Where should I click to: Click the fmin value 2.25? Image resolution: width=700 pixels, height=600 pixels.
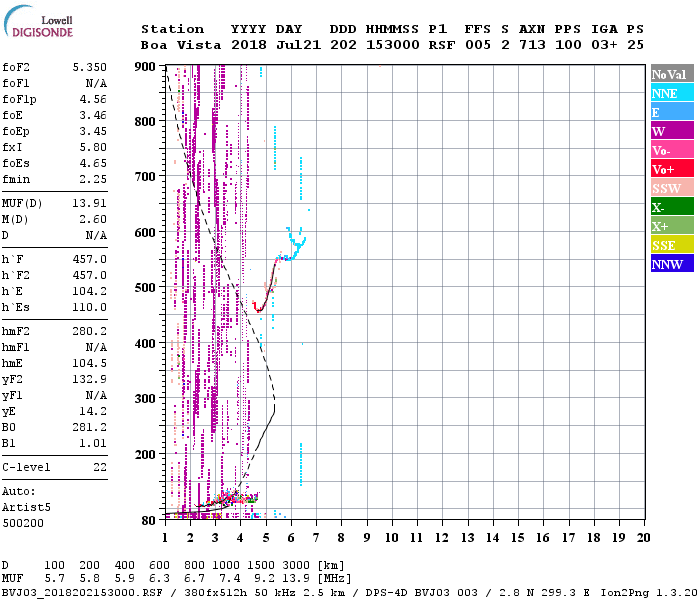click(x=93, y=179)
